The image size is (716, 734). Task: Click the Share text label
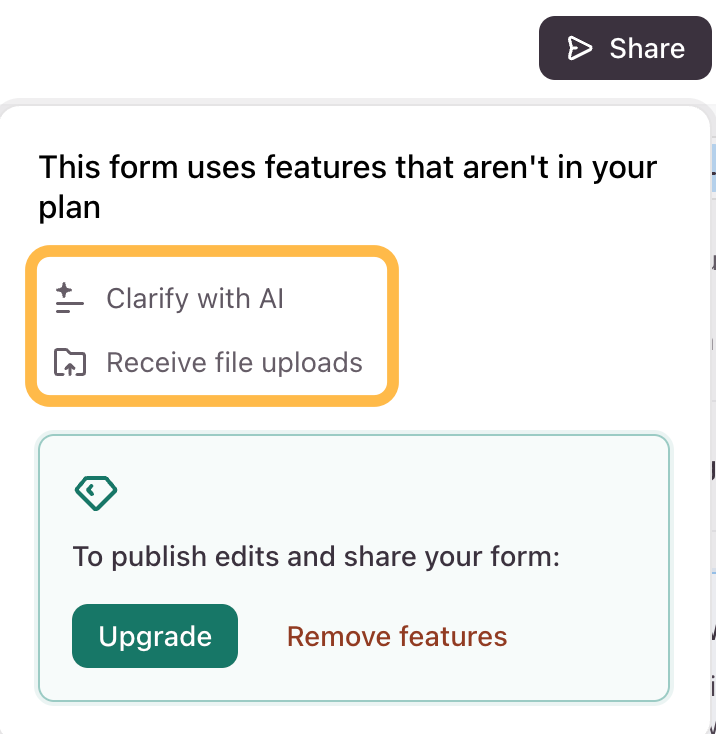tap(647, 48)
